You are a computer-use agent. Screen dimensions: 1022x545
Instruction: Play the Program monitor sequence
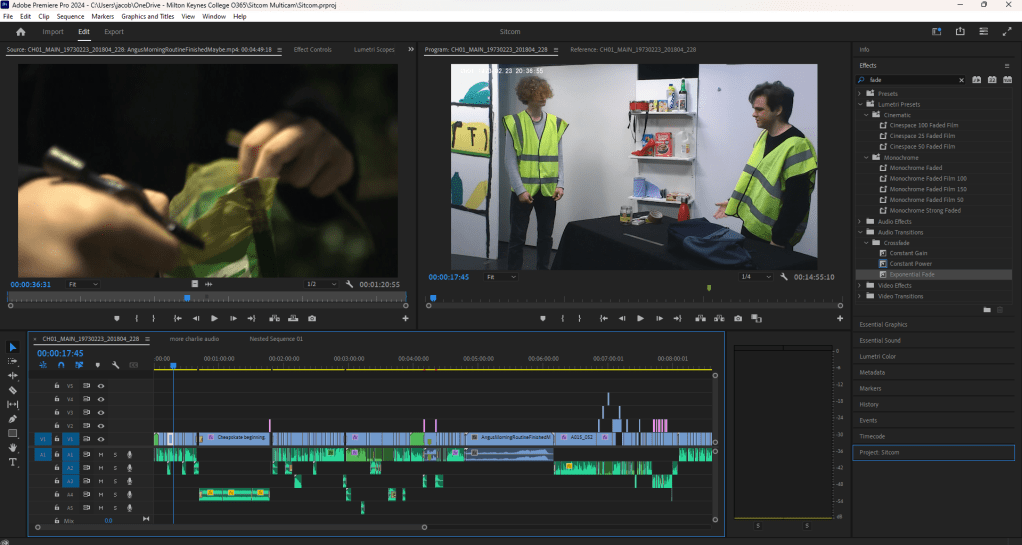pyautogui.click(x=640, y=318)
